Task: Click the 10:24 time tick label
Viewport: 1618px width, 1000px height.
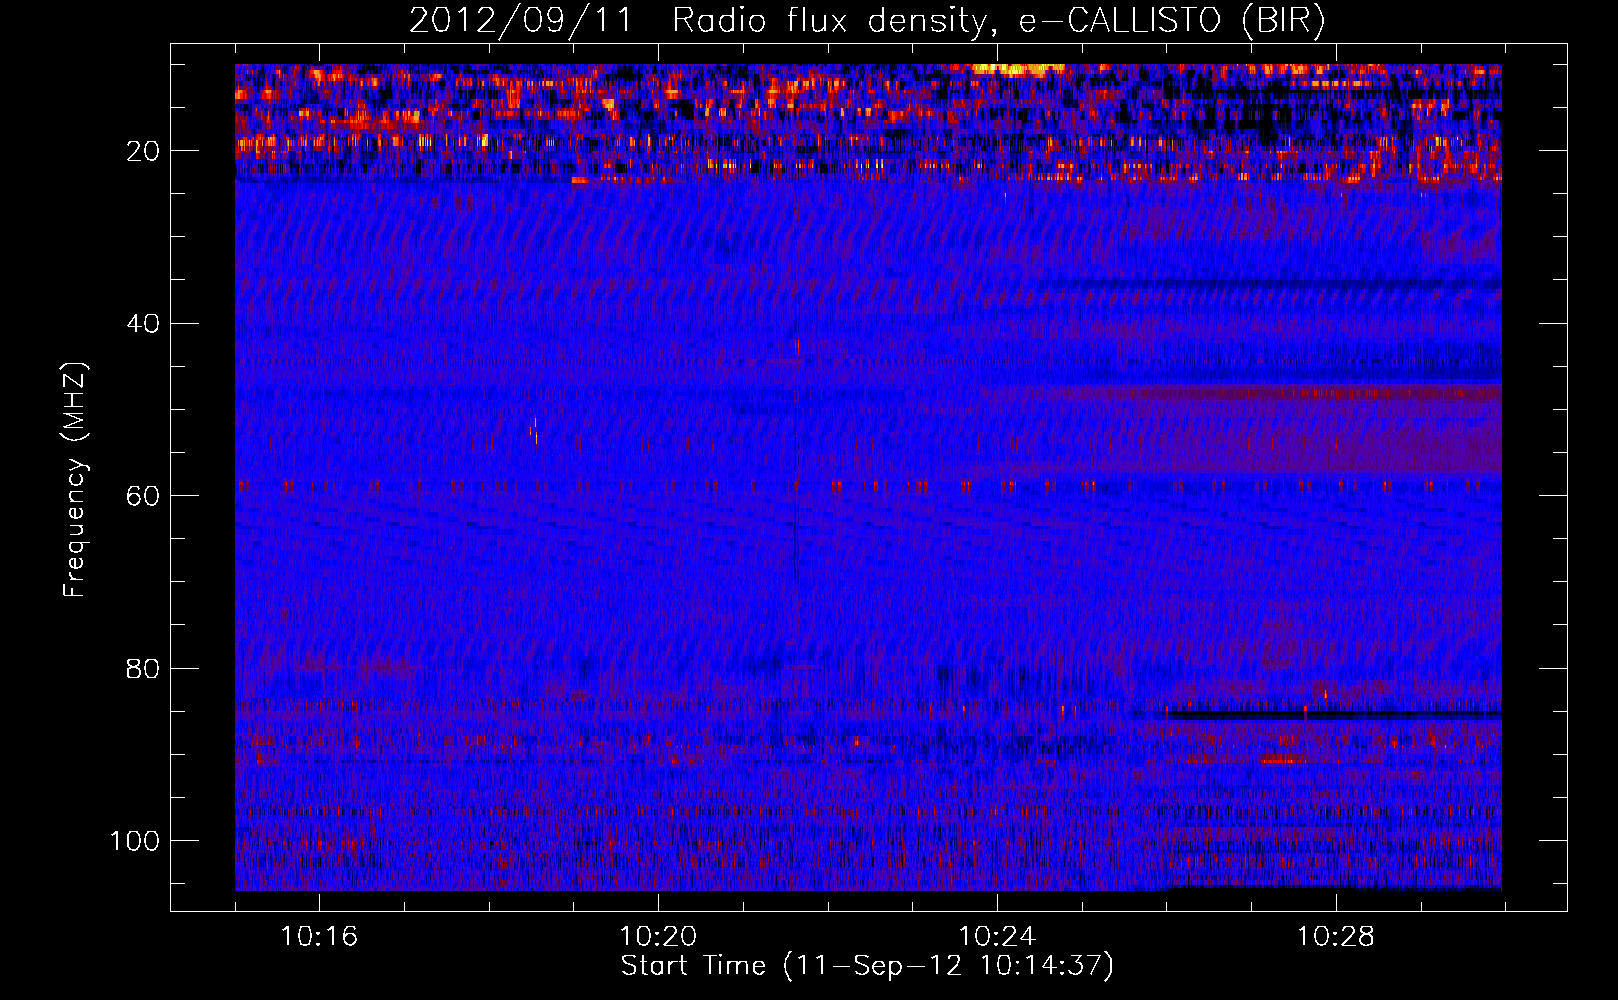Action: tap(997, 937)
